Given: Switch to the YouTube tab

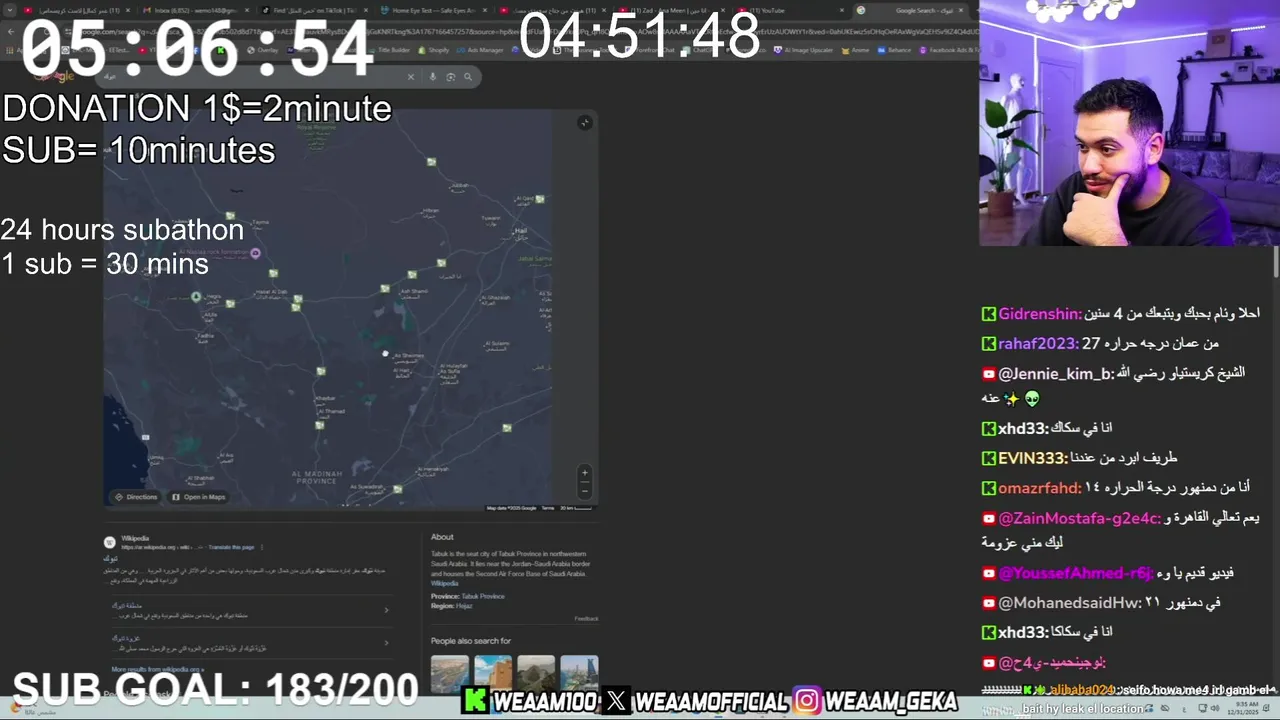Looking at the screenshot, I should [788, 10].
